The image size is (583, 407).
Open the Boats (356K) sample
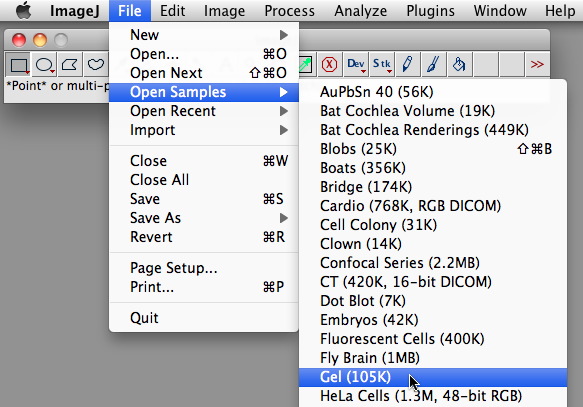pos(433,168)
